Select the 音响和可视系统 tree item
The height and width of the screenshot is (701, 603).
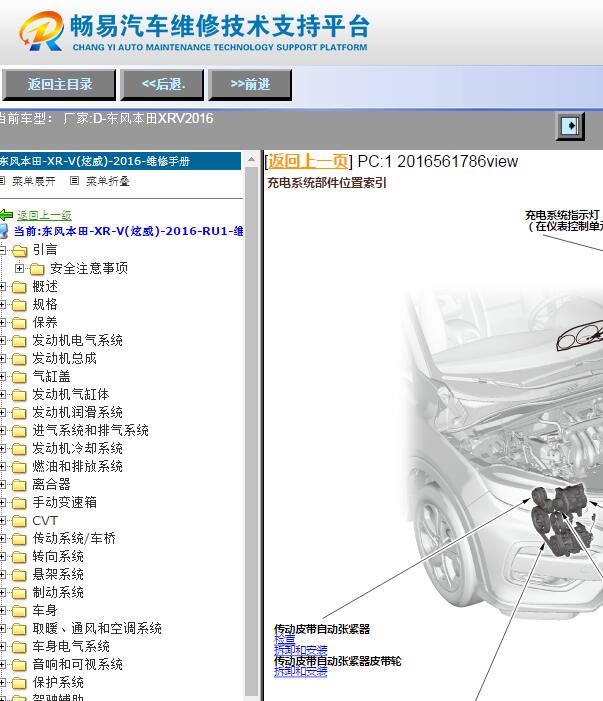[77, 664]
